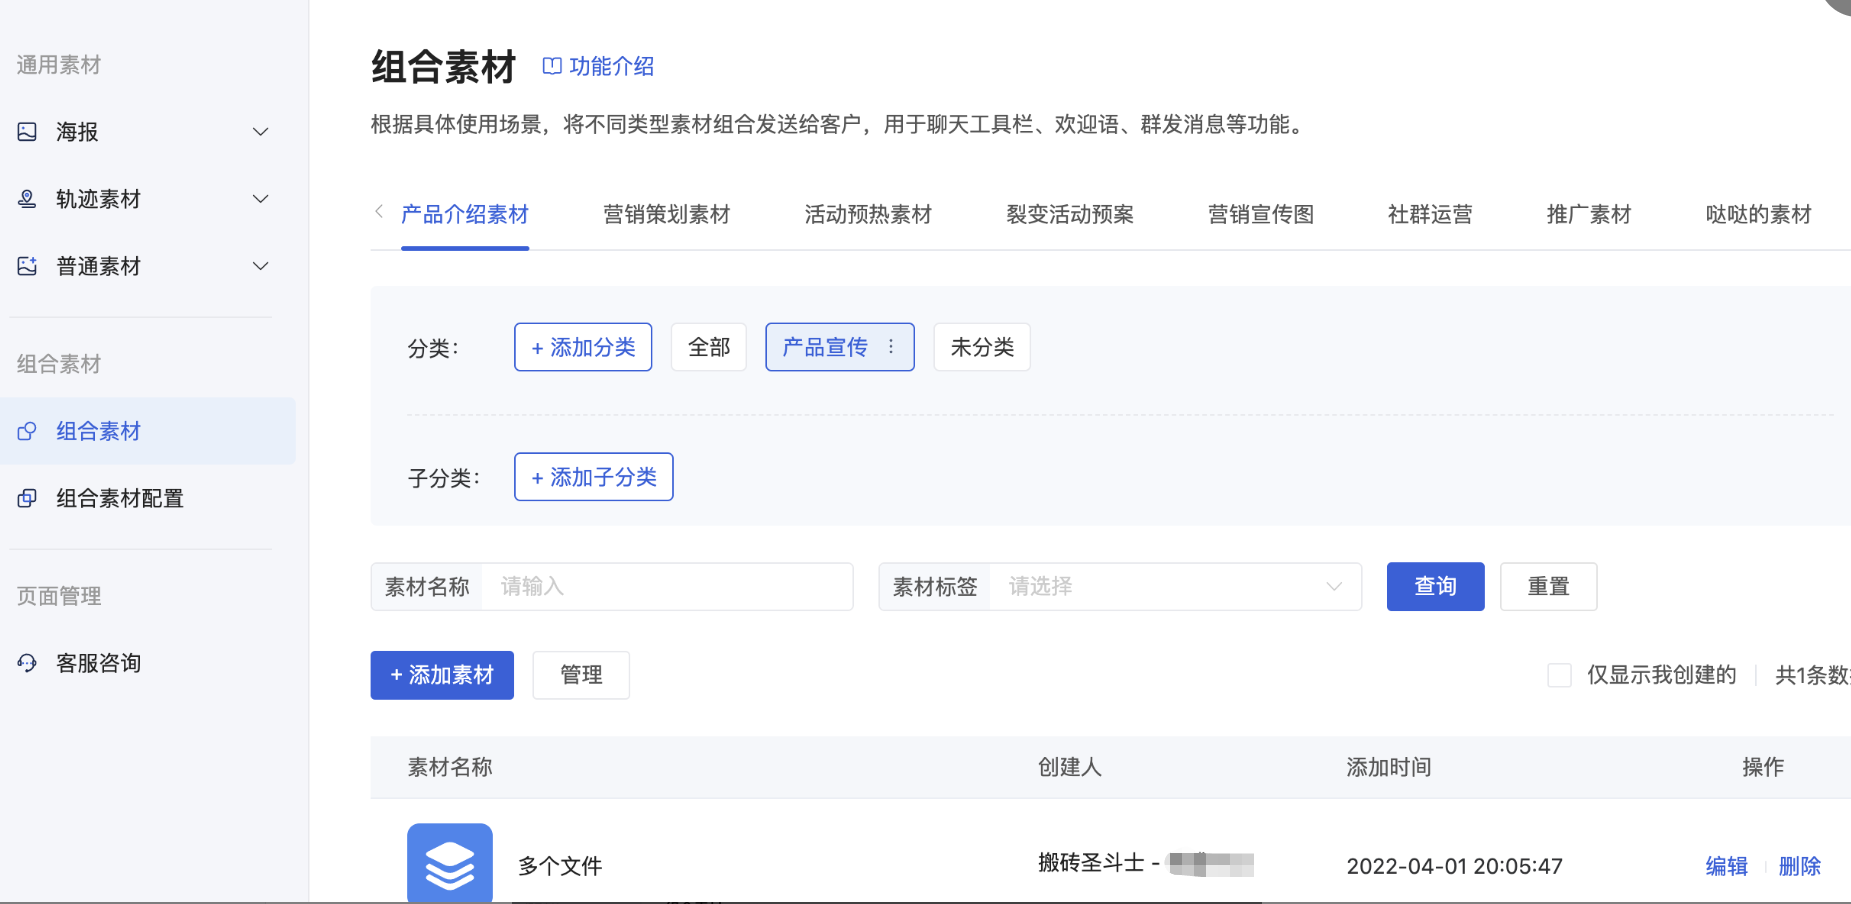Click the 组合素材配置 copy icon
1851x904 pixels.
[27, 498]
